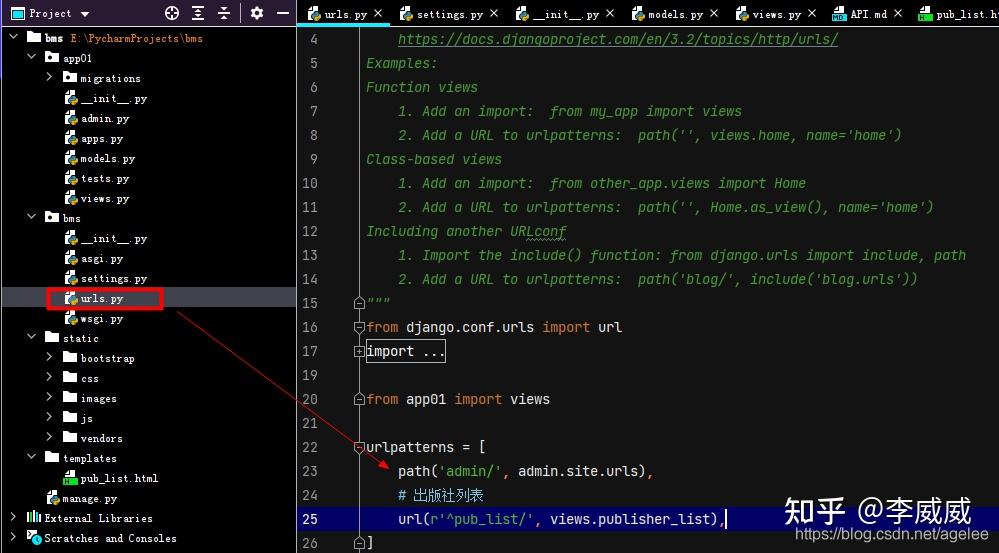Close the API.md tab

pyautogui.click(x=898, y=13)
